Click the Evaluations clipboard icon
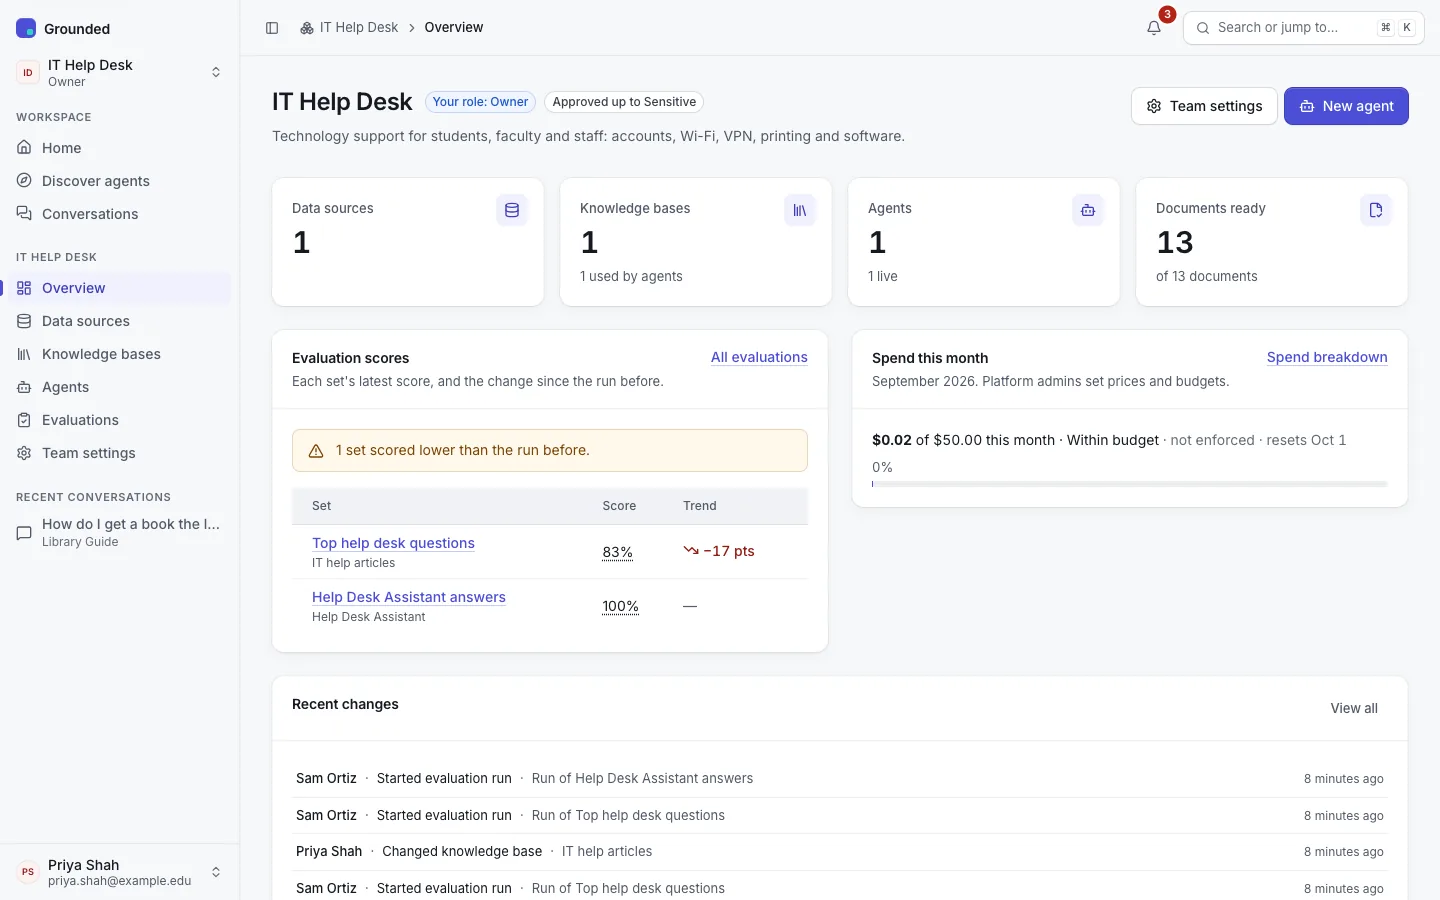Viewport: 1440px width, 900px height. (24, 419)
